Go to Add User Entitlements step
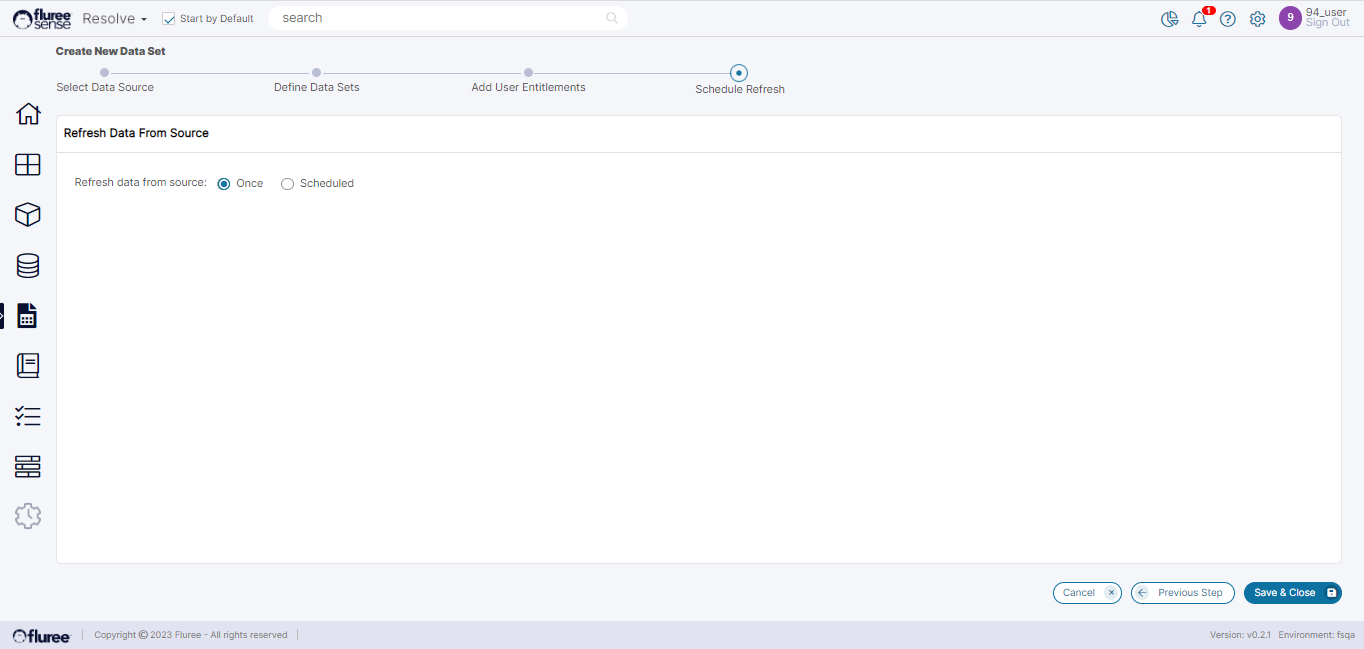Screen dimensions: 1364x649 coord(528,73)
